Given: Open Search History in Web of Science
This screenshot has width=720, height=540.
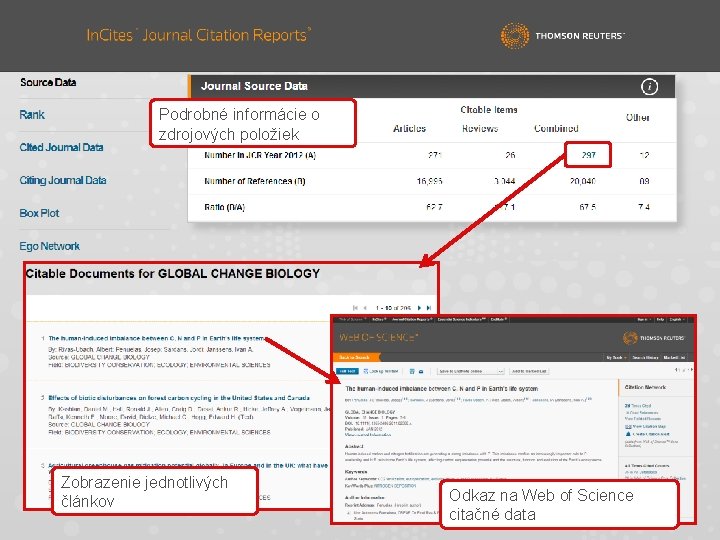Looking at the screenshot, I should pyautogui.click(x=645, y=357).
